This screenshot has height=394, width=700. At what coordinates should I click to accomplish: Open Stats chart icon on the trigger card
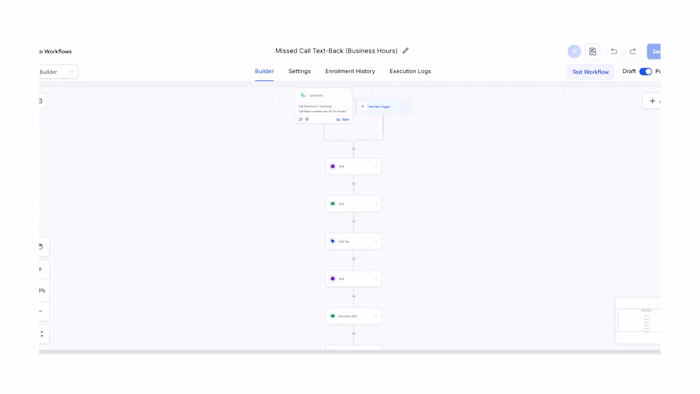tap(338, 120)
